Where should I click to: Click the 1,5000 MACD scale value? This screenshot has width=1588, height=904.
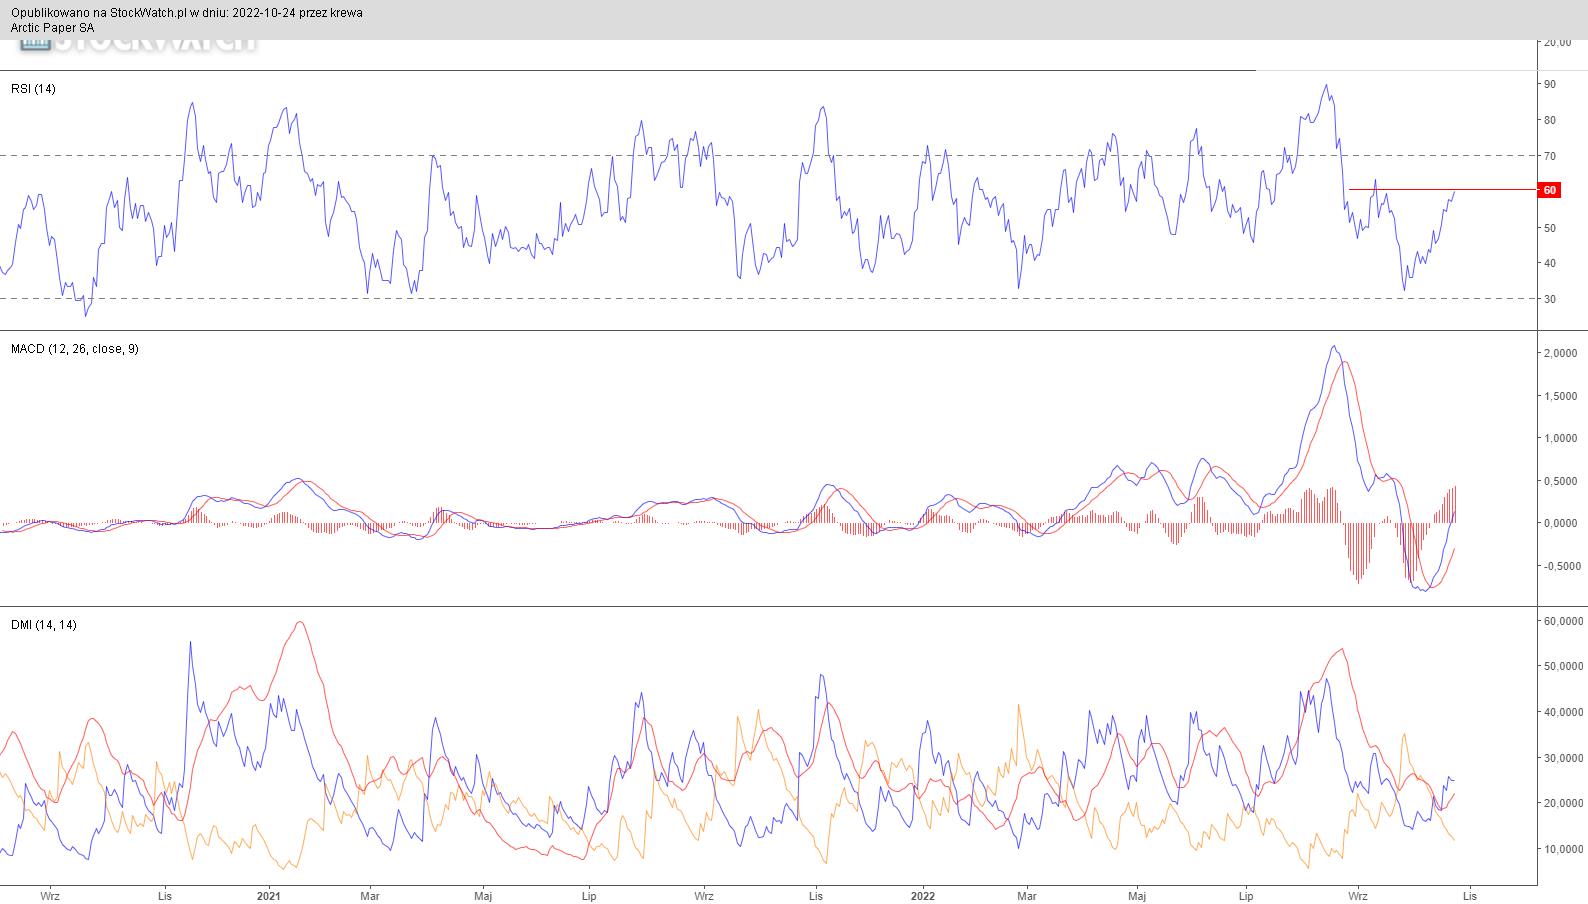pos(1561,396)
